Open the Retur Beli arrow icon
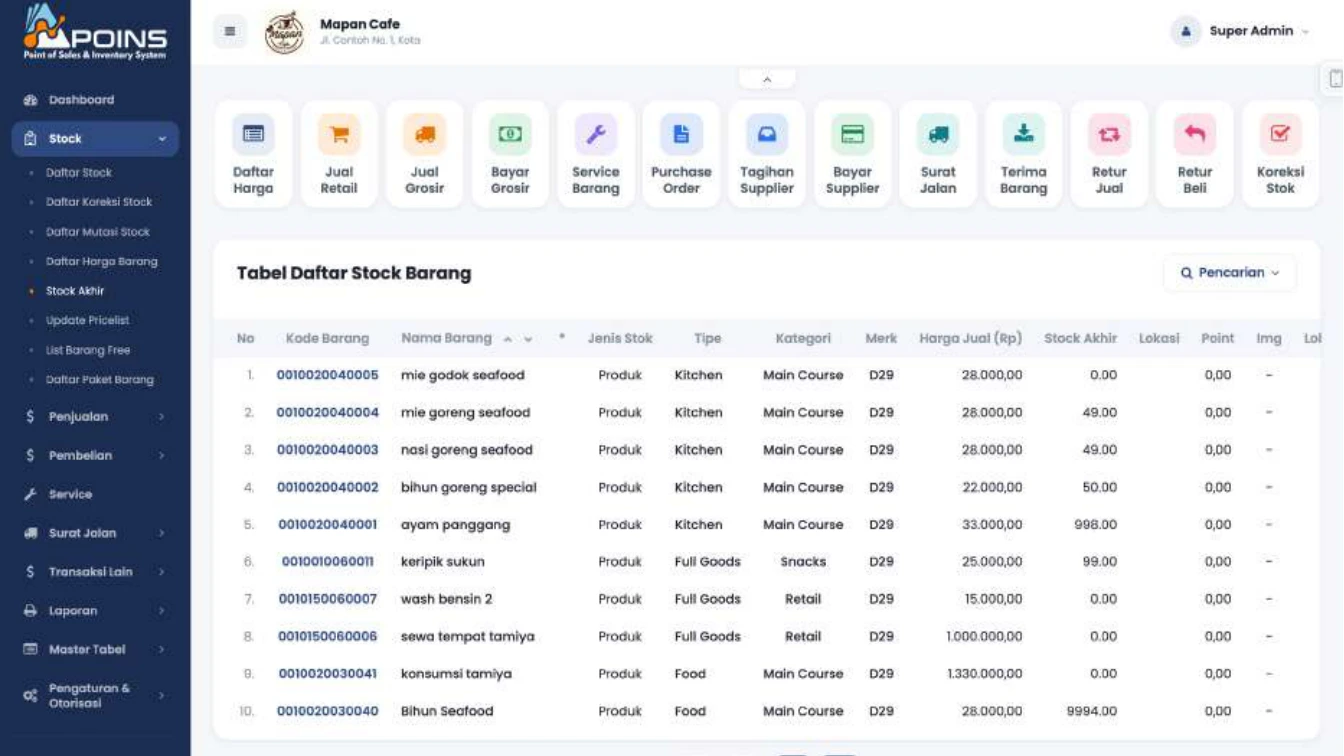 [x=1195, y=134]
